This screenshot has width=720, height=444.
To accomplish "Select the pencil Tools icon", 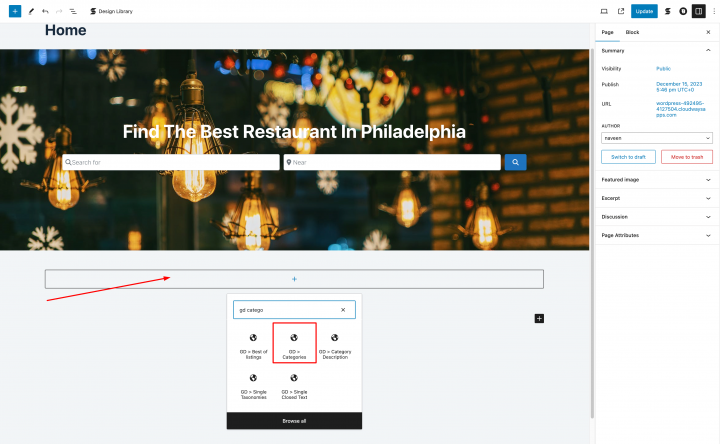I will (x=31, y=11).
